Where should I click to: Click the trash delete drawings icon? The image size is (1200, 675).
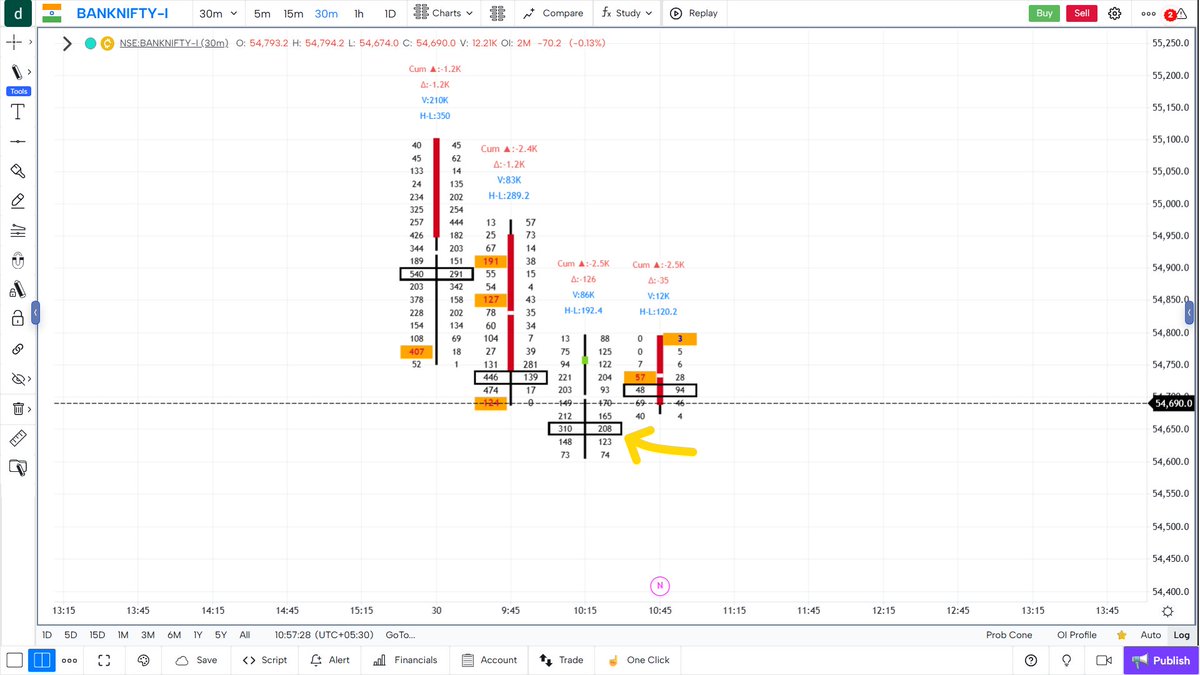pos(17,408)
